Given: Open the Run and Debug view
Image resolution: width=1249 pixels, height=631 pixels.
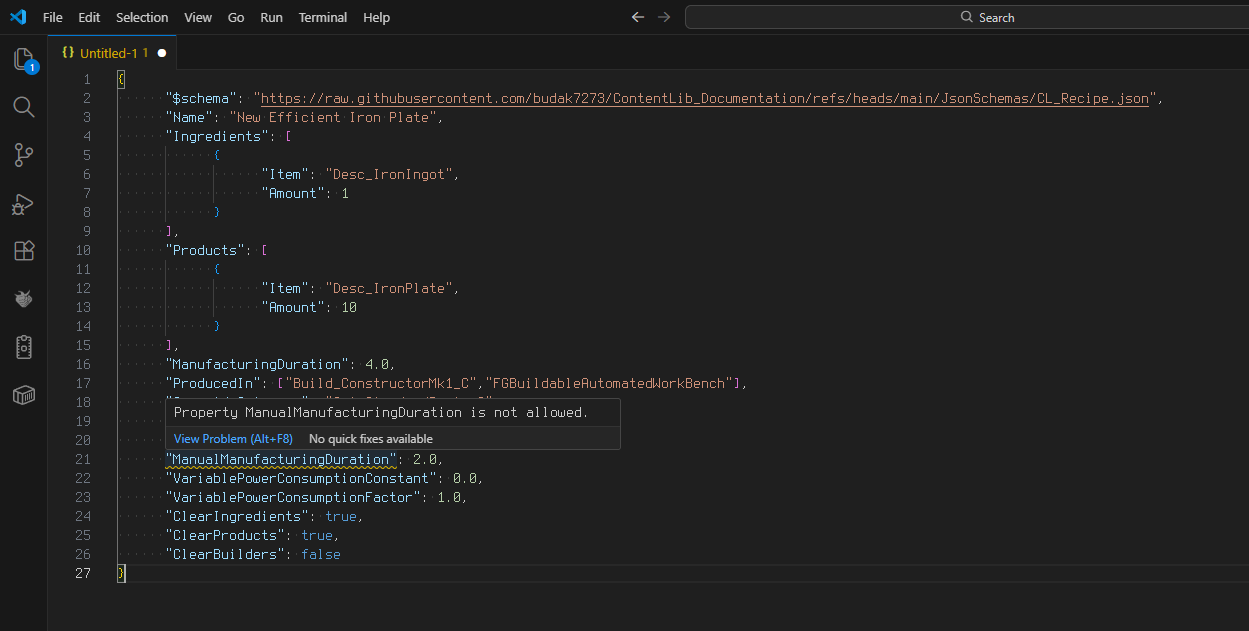Looking at the screenshot, I should [24, 203].
